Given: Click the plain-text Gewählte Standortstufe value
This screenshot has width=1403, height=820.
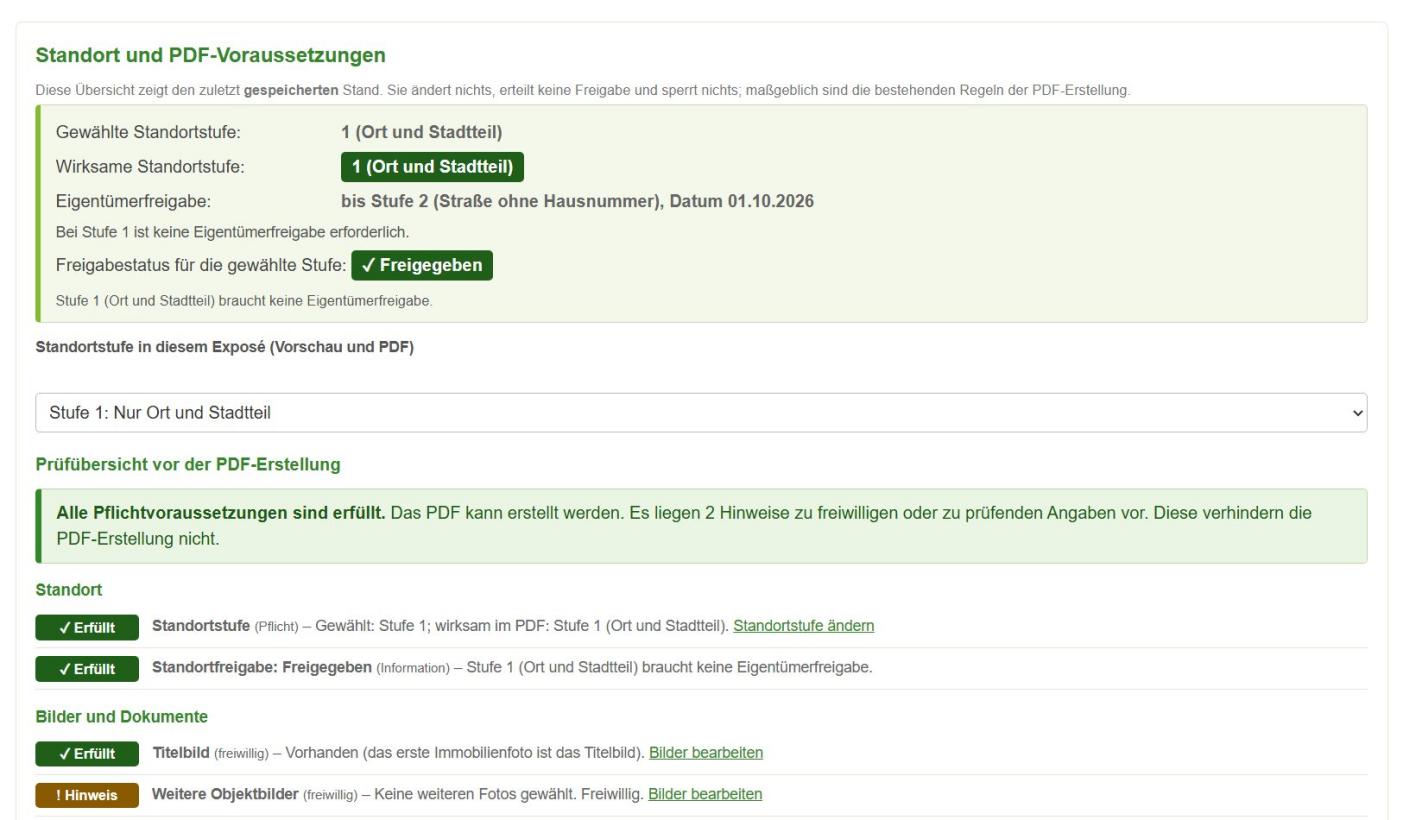Looking at the screenshot, I should tap(421, 131).
